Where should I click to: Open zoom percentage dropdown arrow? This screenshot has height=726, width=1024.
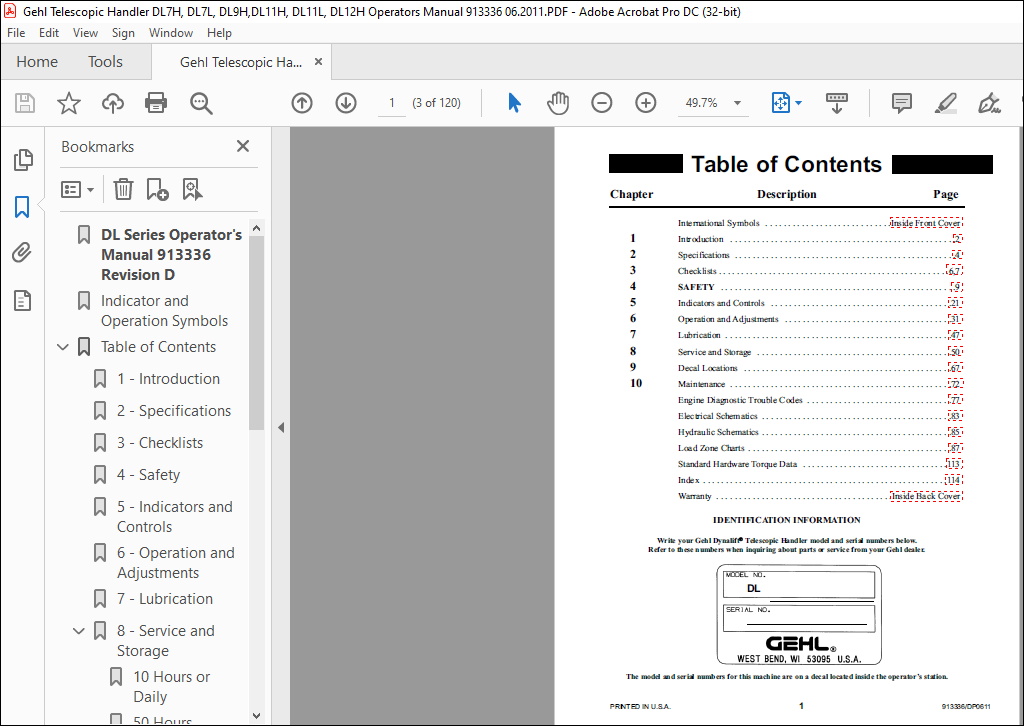coord(737,103)
